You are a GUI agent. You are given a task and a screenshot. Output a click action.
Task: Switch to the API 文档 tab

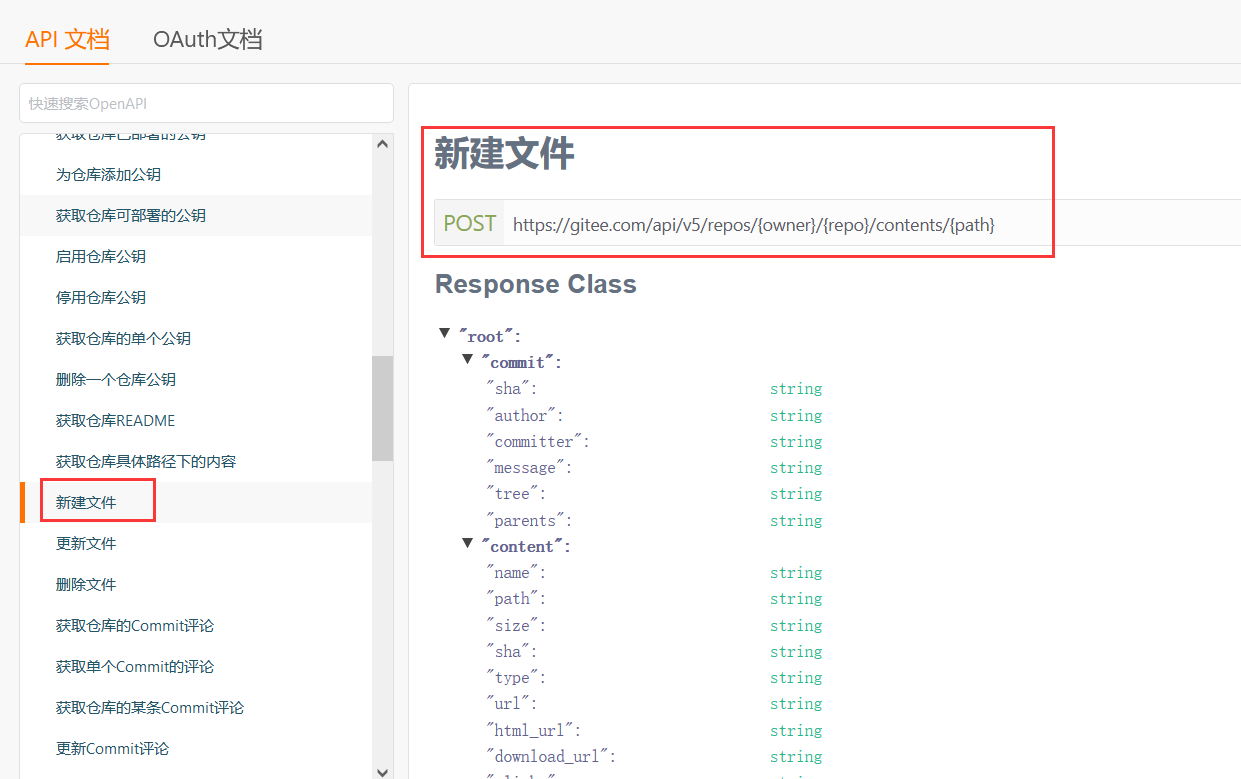(67, 39)
